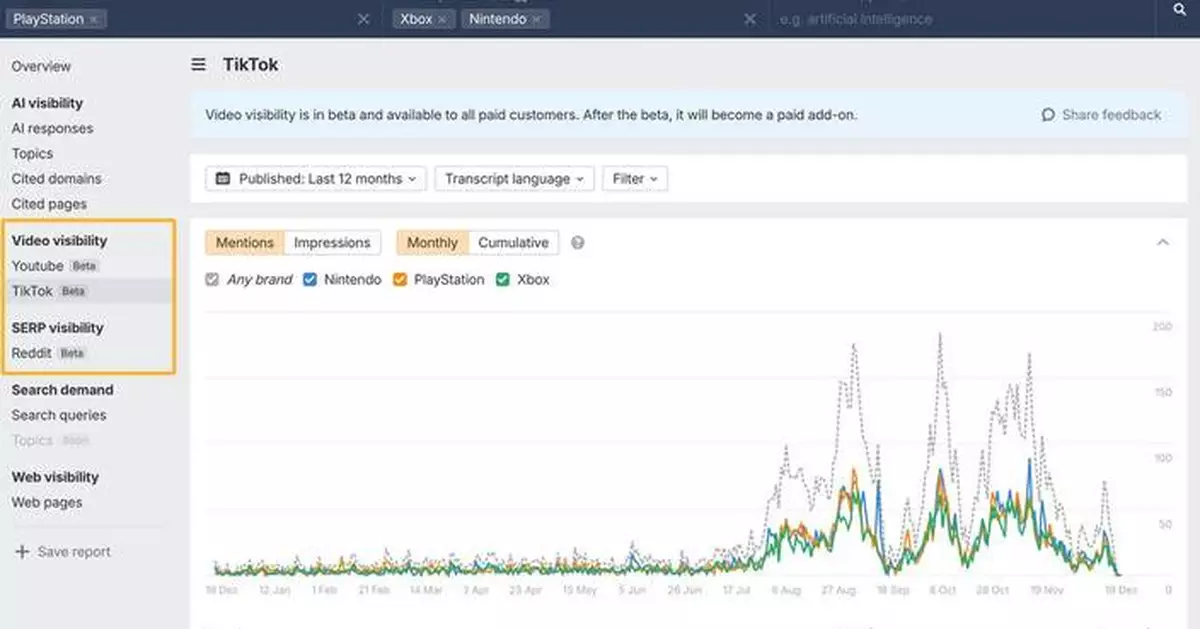Click the plus icon next to Save report
1200x629 pixels.
coord(20,551)
